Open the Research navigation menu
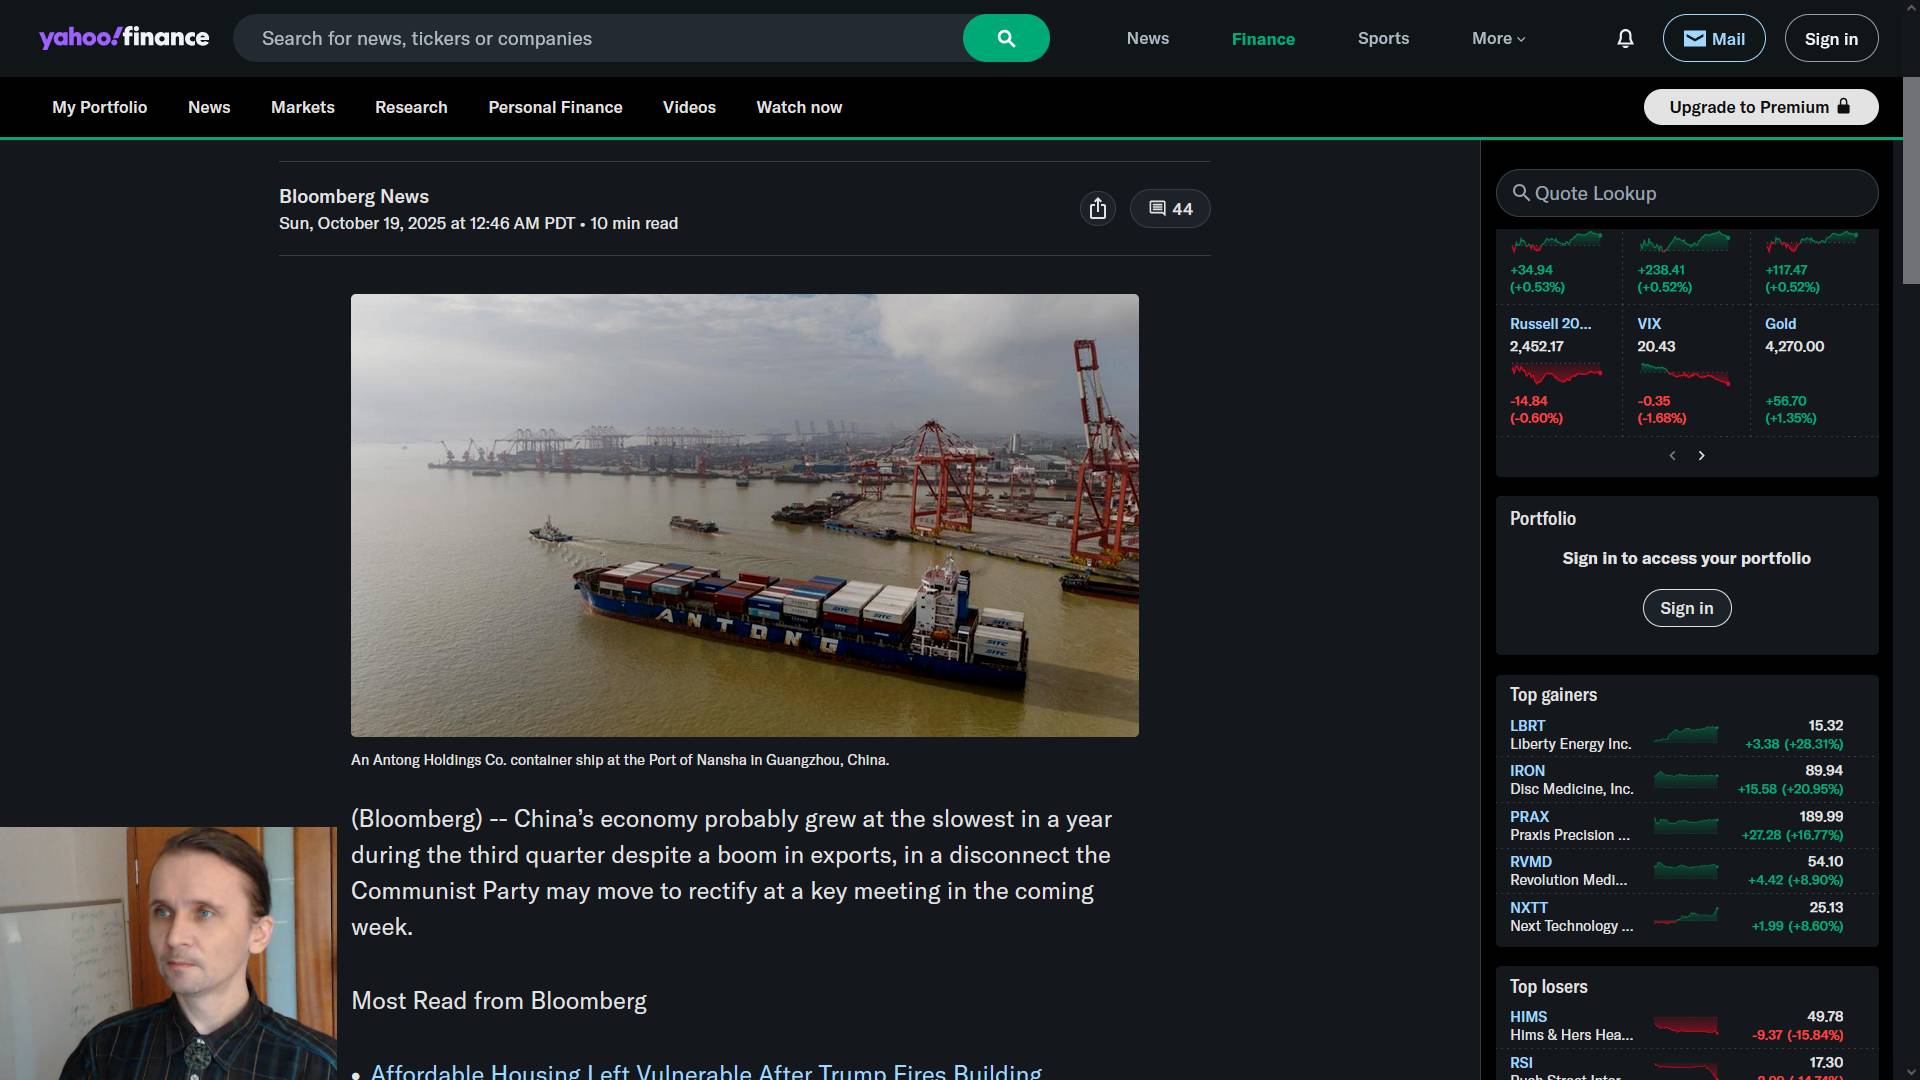This screenshot has width=1920, height=1080. coord(411,107)
